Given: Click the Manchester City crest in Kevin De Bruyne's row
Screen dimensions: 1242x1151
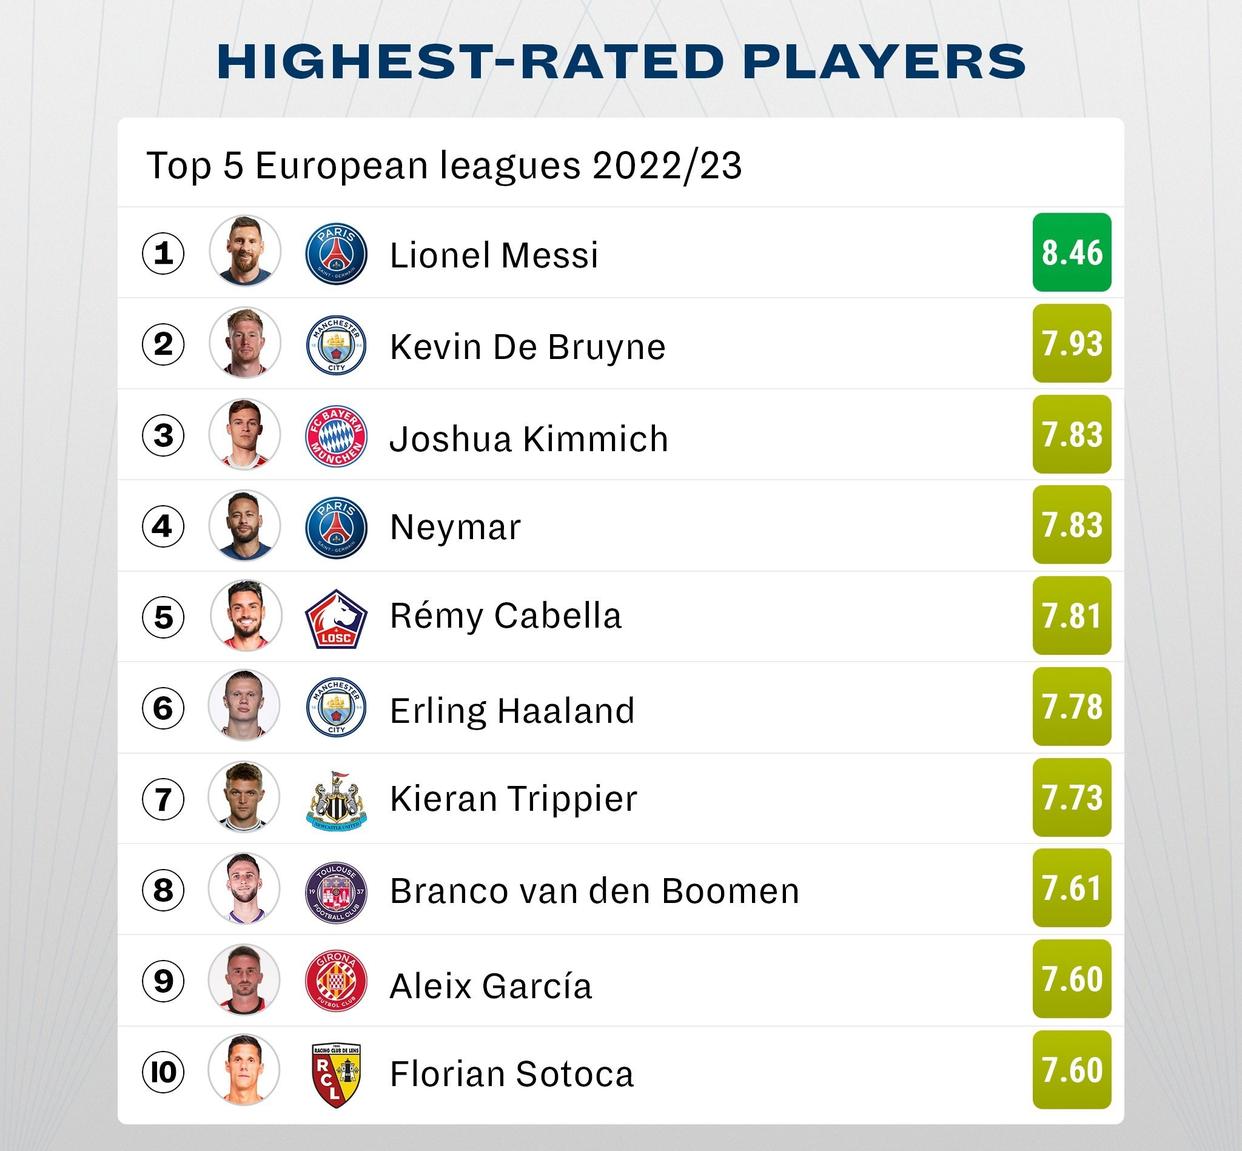Looking at the screenshot, I should point(336,345).
